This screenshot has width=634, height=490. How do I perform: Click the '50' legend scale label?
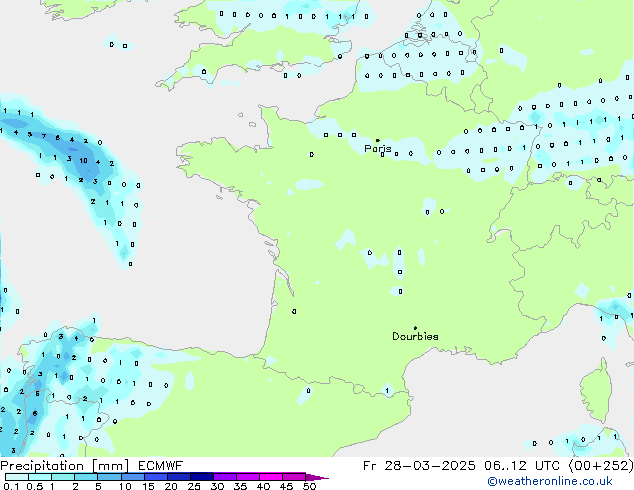(x=309, y=486)
